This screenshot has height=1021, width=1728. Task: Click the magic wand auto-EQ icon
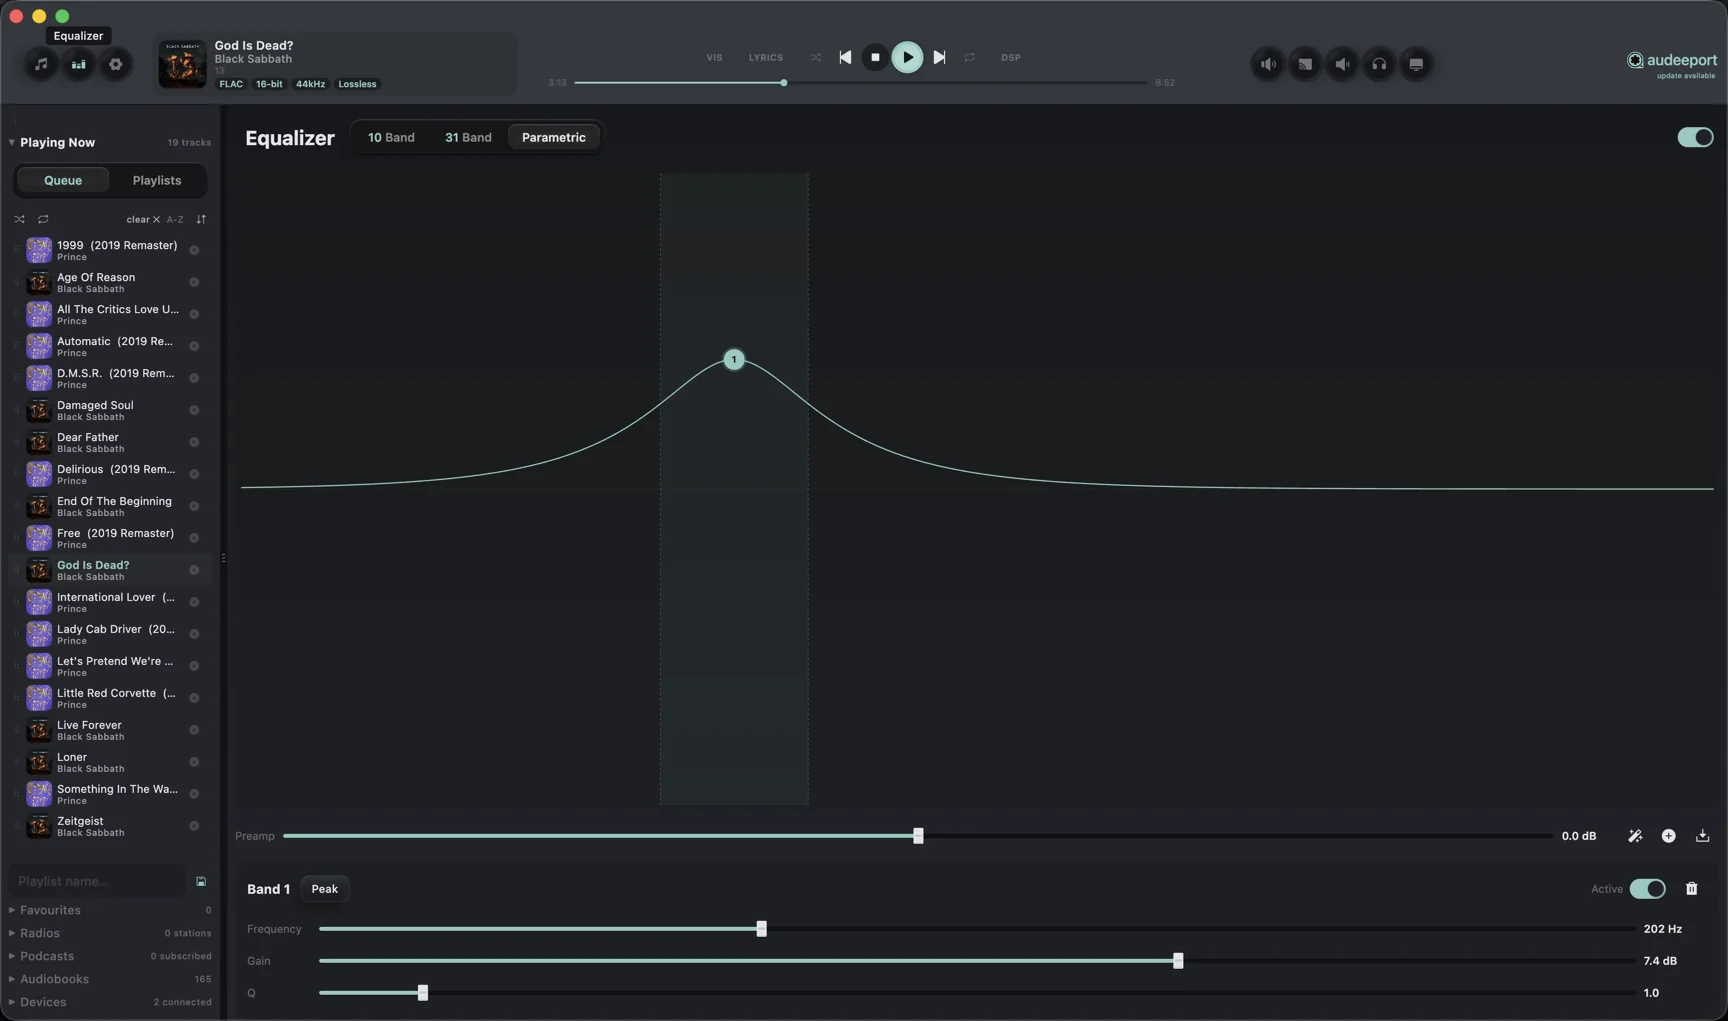click(1635, 836)
